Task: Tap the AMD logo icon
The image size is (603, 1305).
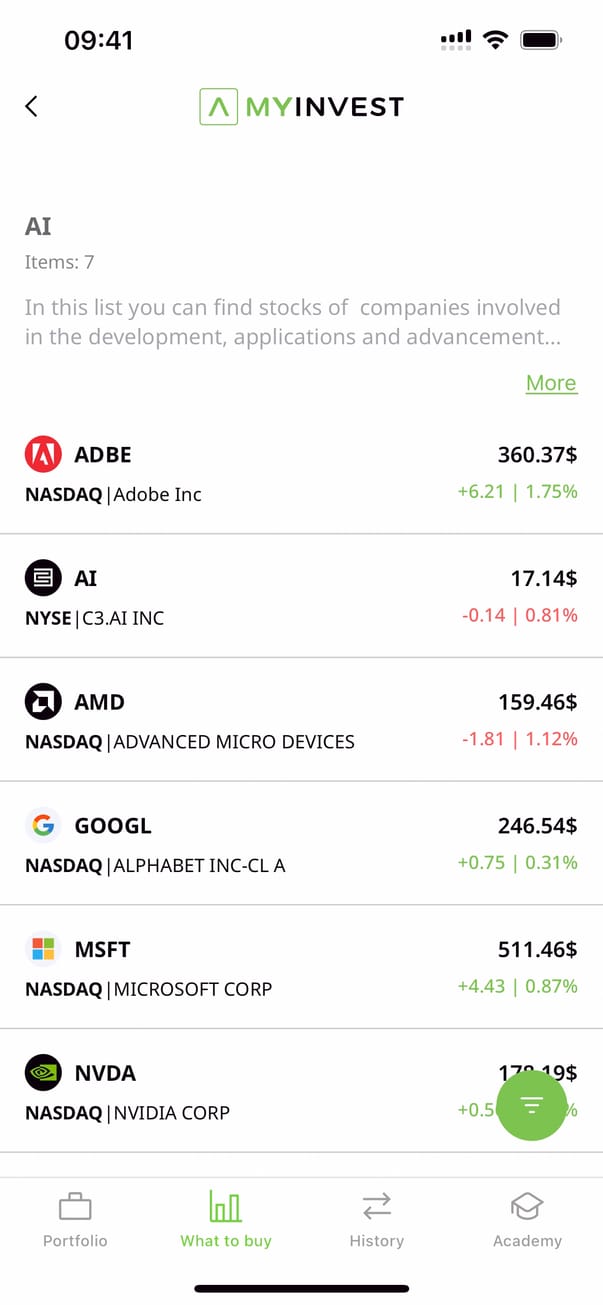Action: pyautogui.click(x=42, y=702)
